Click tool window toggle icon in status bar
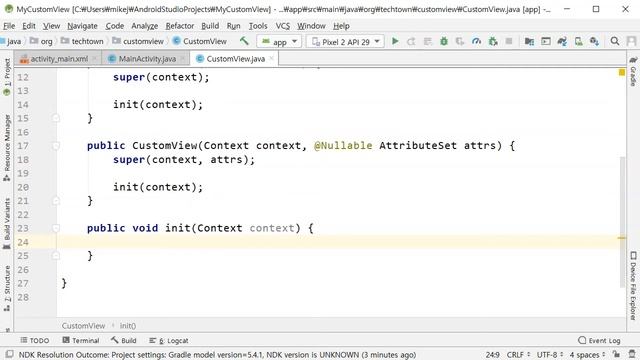This screenshot has height=360, width=640. (x=9, y=354)
